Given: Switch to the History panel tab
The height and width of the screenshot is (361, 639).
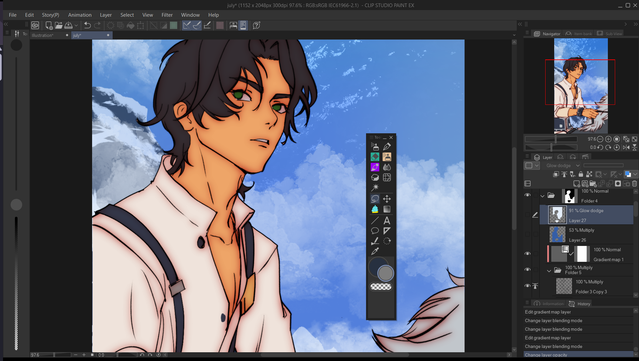Looking at the screenshot, I should click(x=580, y=304).
